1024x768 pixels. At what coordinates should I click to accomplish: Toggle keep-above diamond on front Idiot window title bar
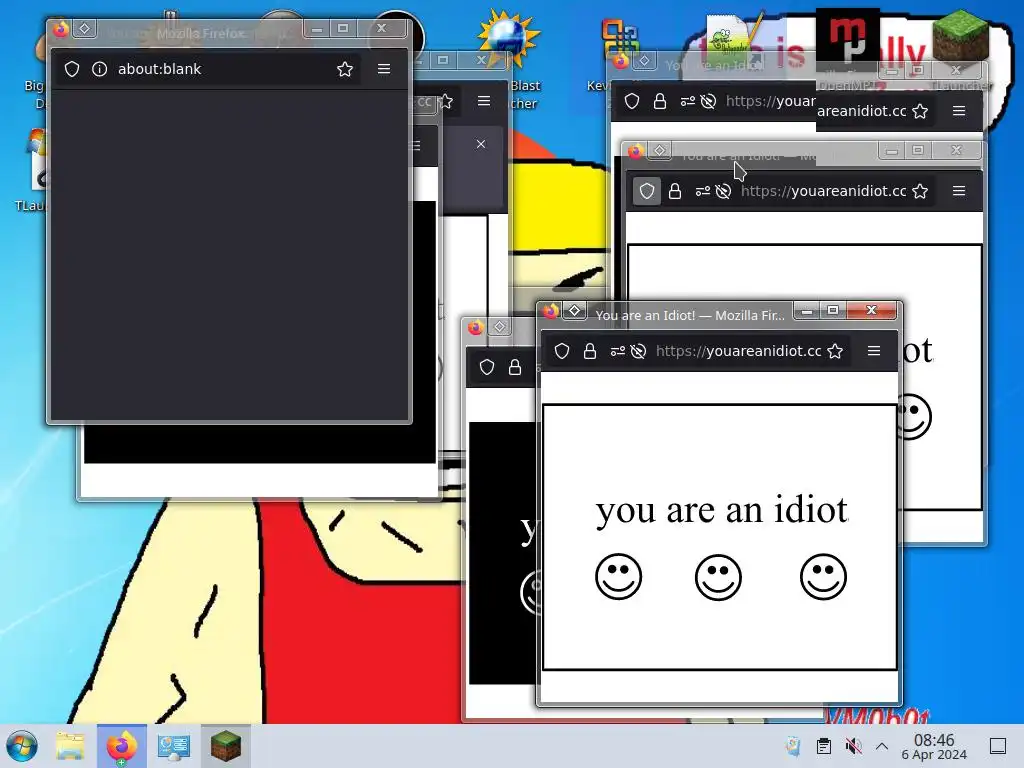point(575,310)
